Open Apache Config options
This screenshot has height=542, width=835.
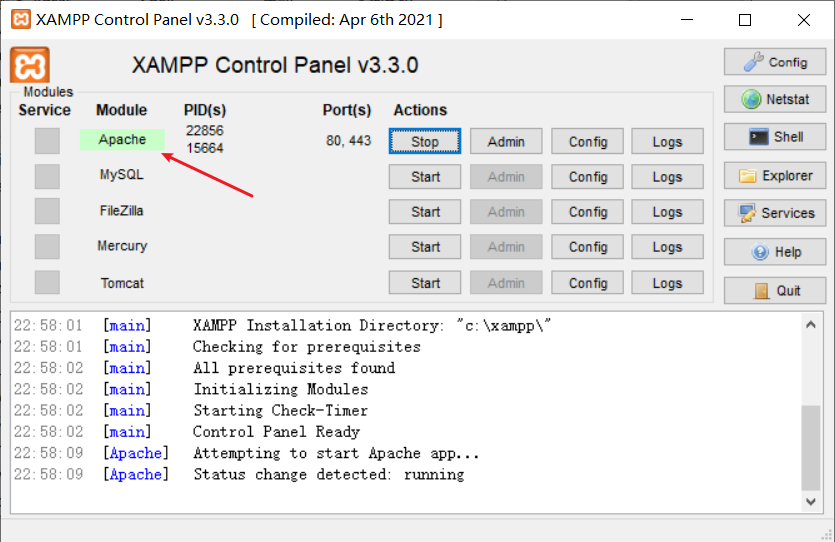click(x=587, y=141)
